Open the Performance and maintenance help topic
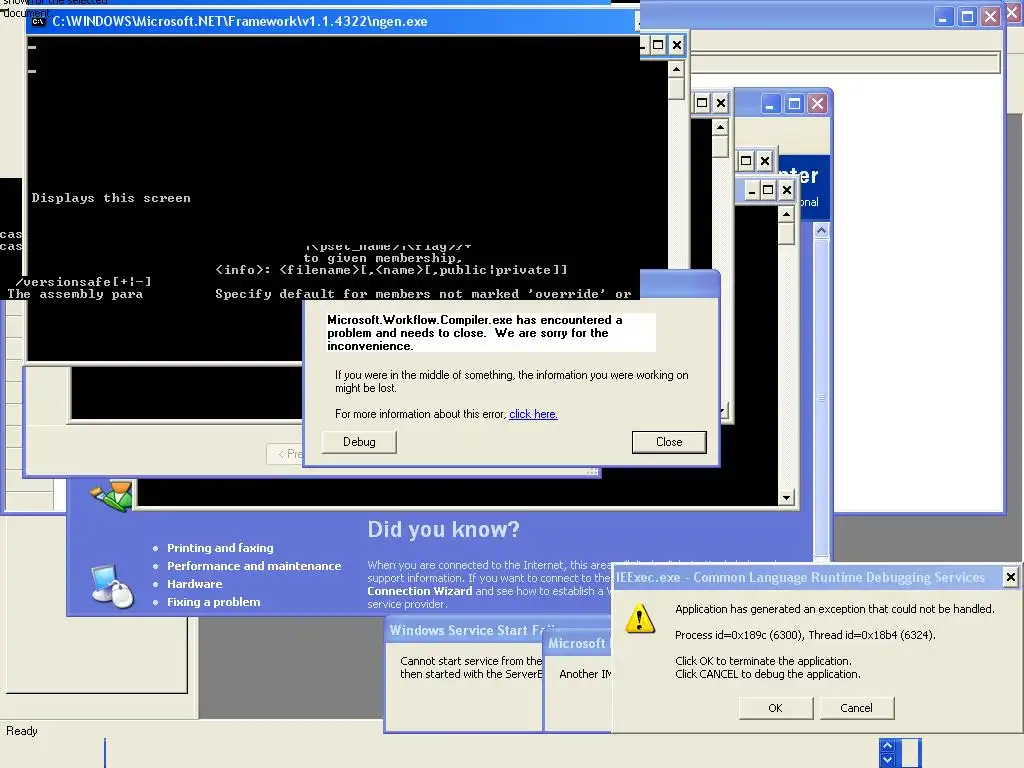 tap(254, 566)
